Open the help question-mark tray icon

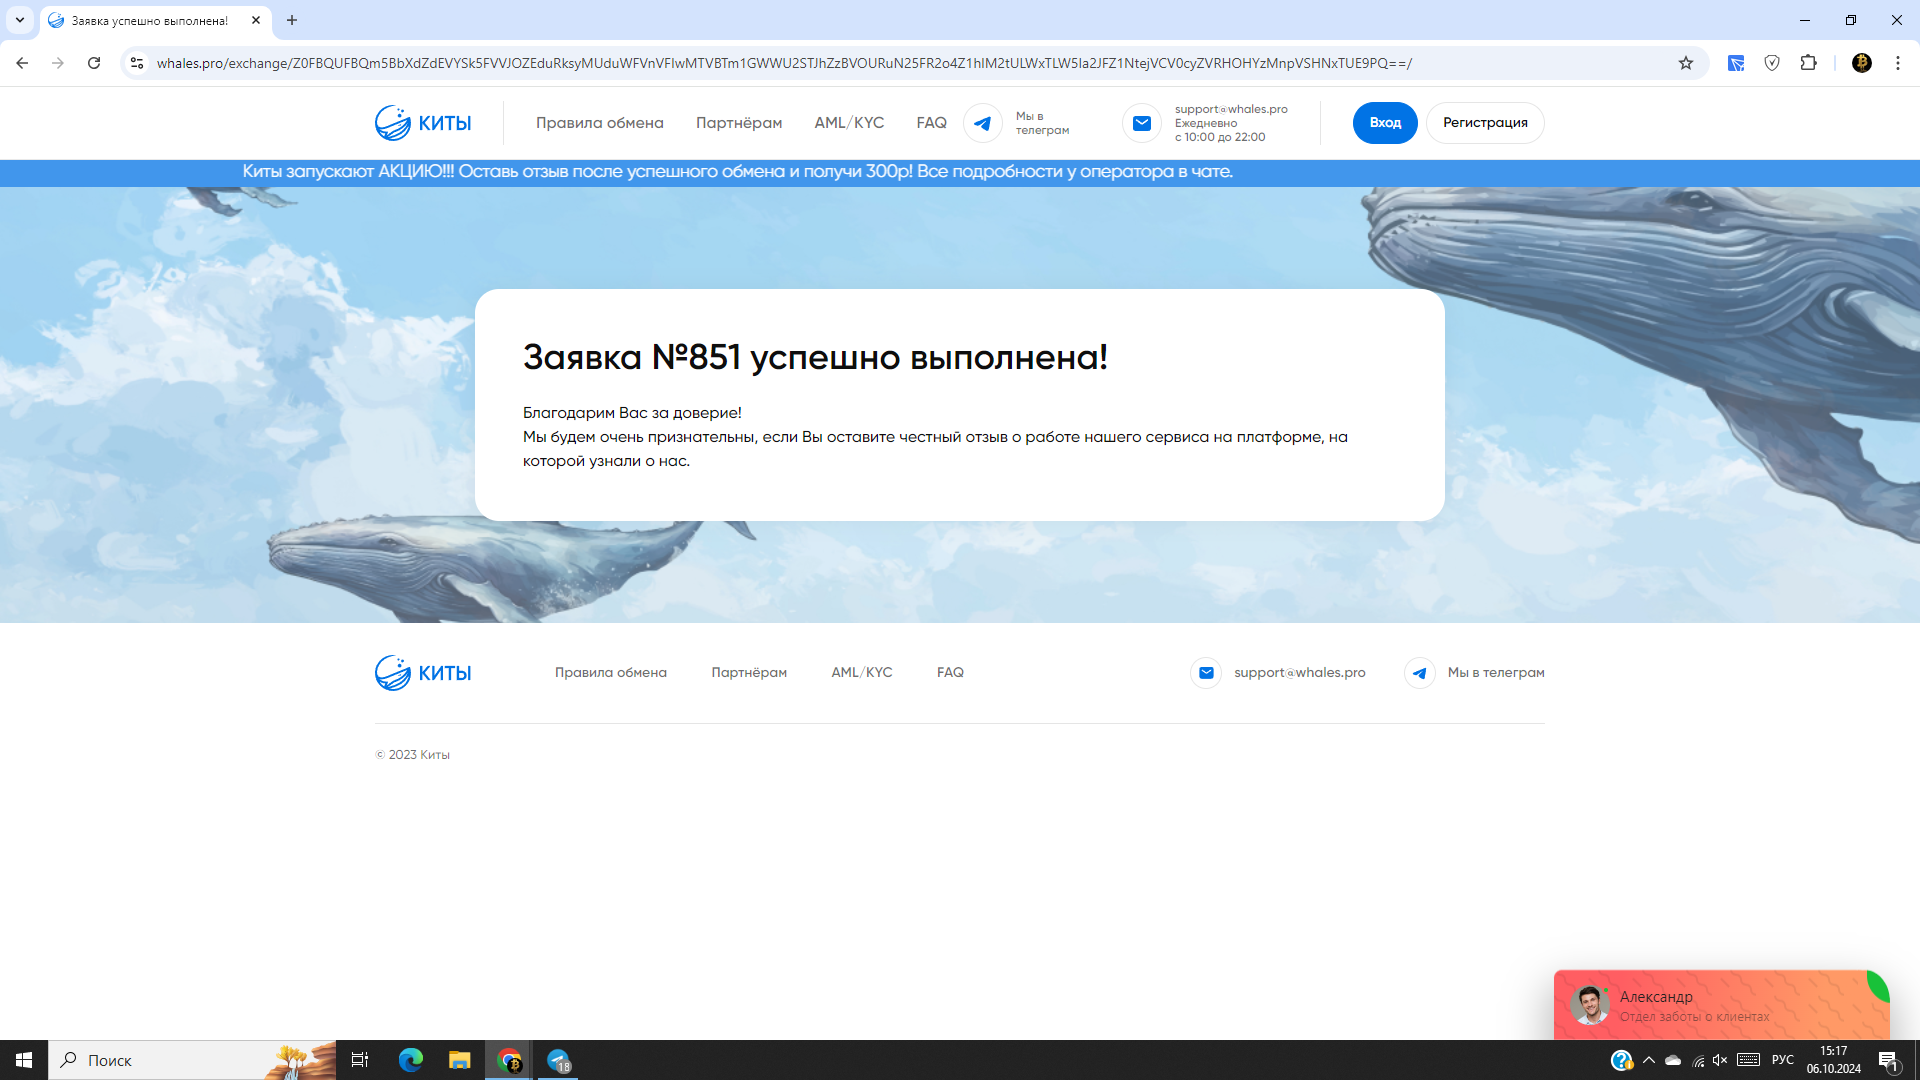[1621, 1060]
